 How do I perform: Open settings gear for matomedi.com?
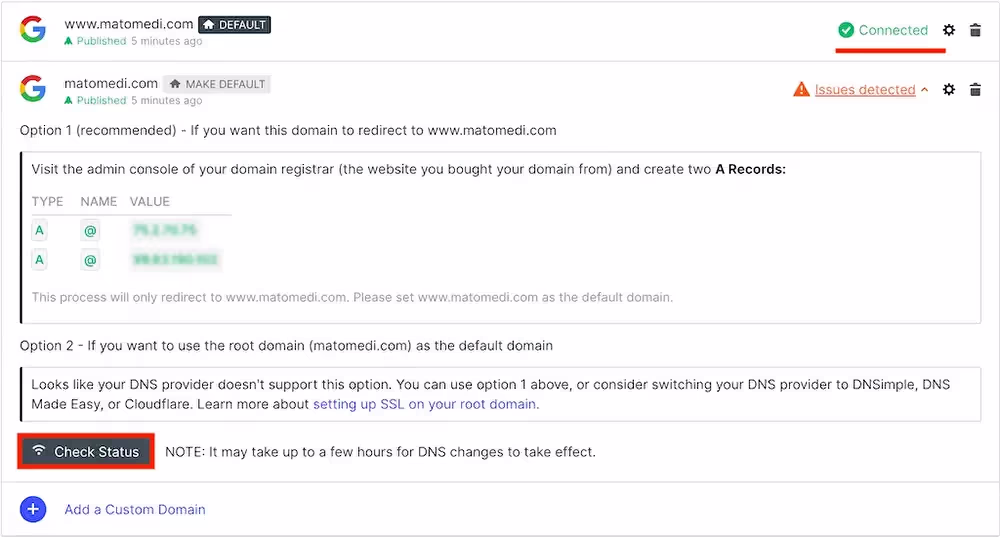coord(949,89)
